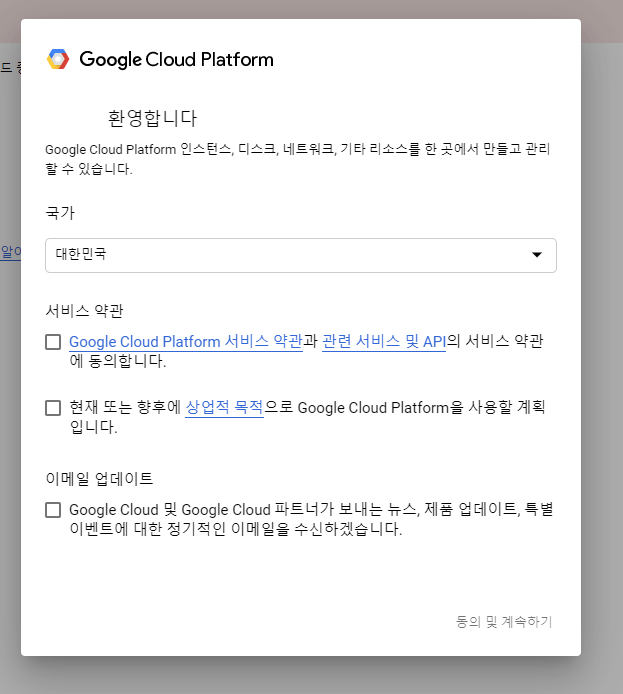Open the 국가 dropdown showing 대한민국
Screen dimensions: 623x694
click(x=301, y=255)
